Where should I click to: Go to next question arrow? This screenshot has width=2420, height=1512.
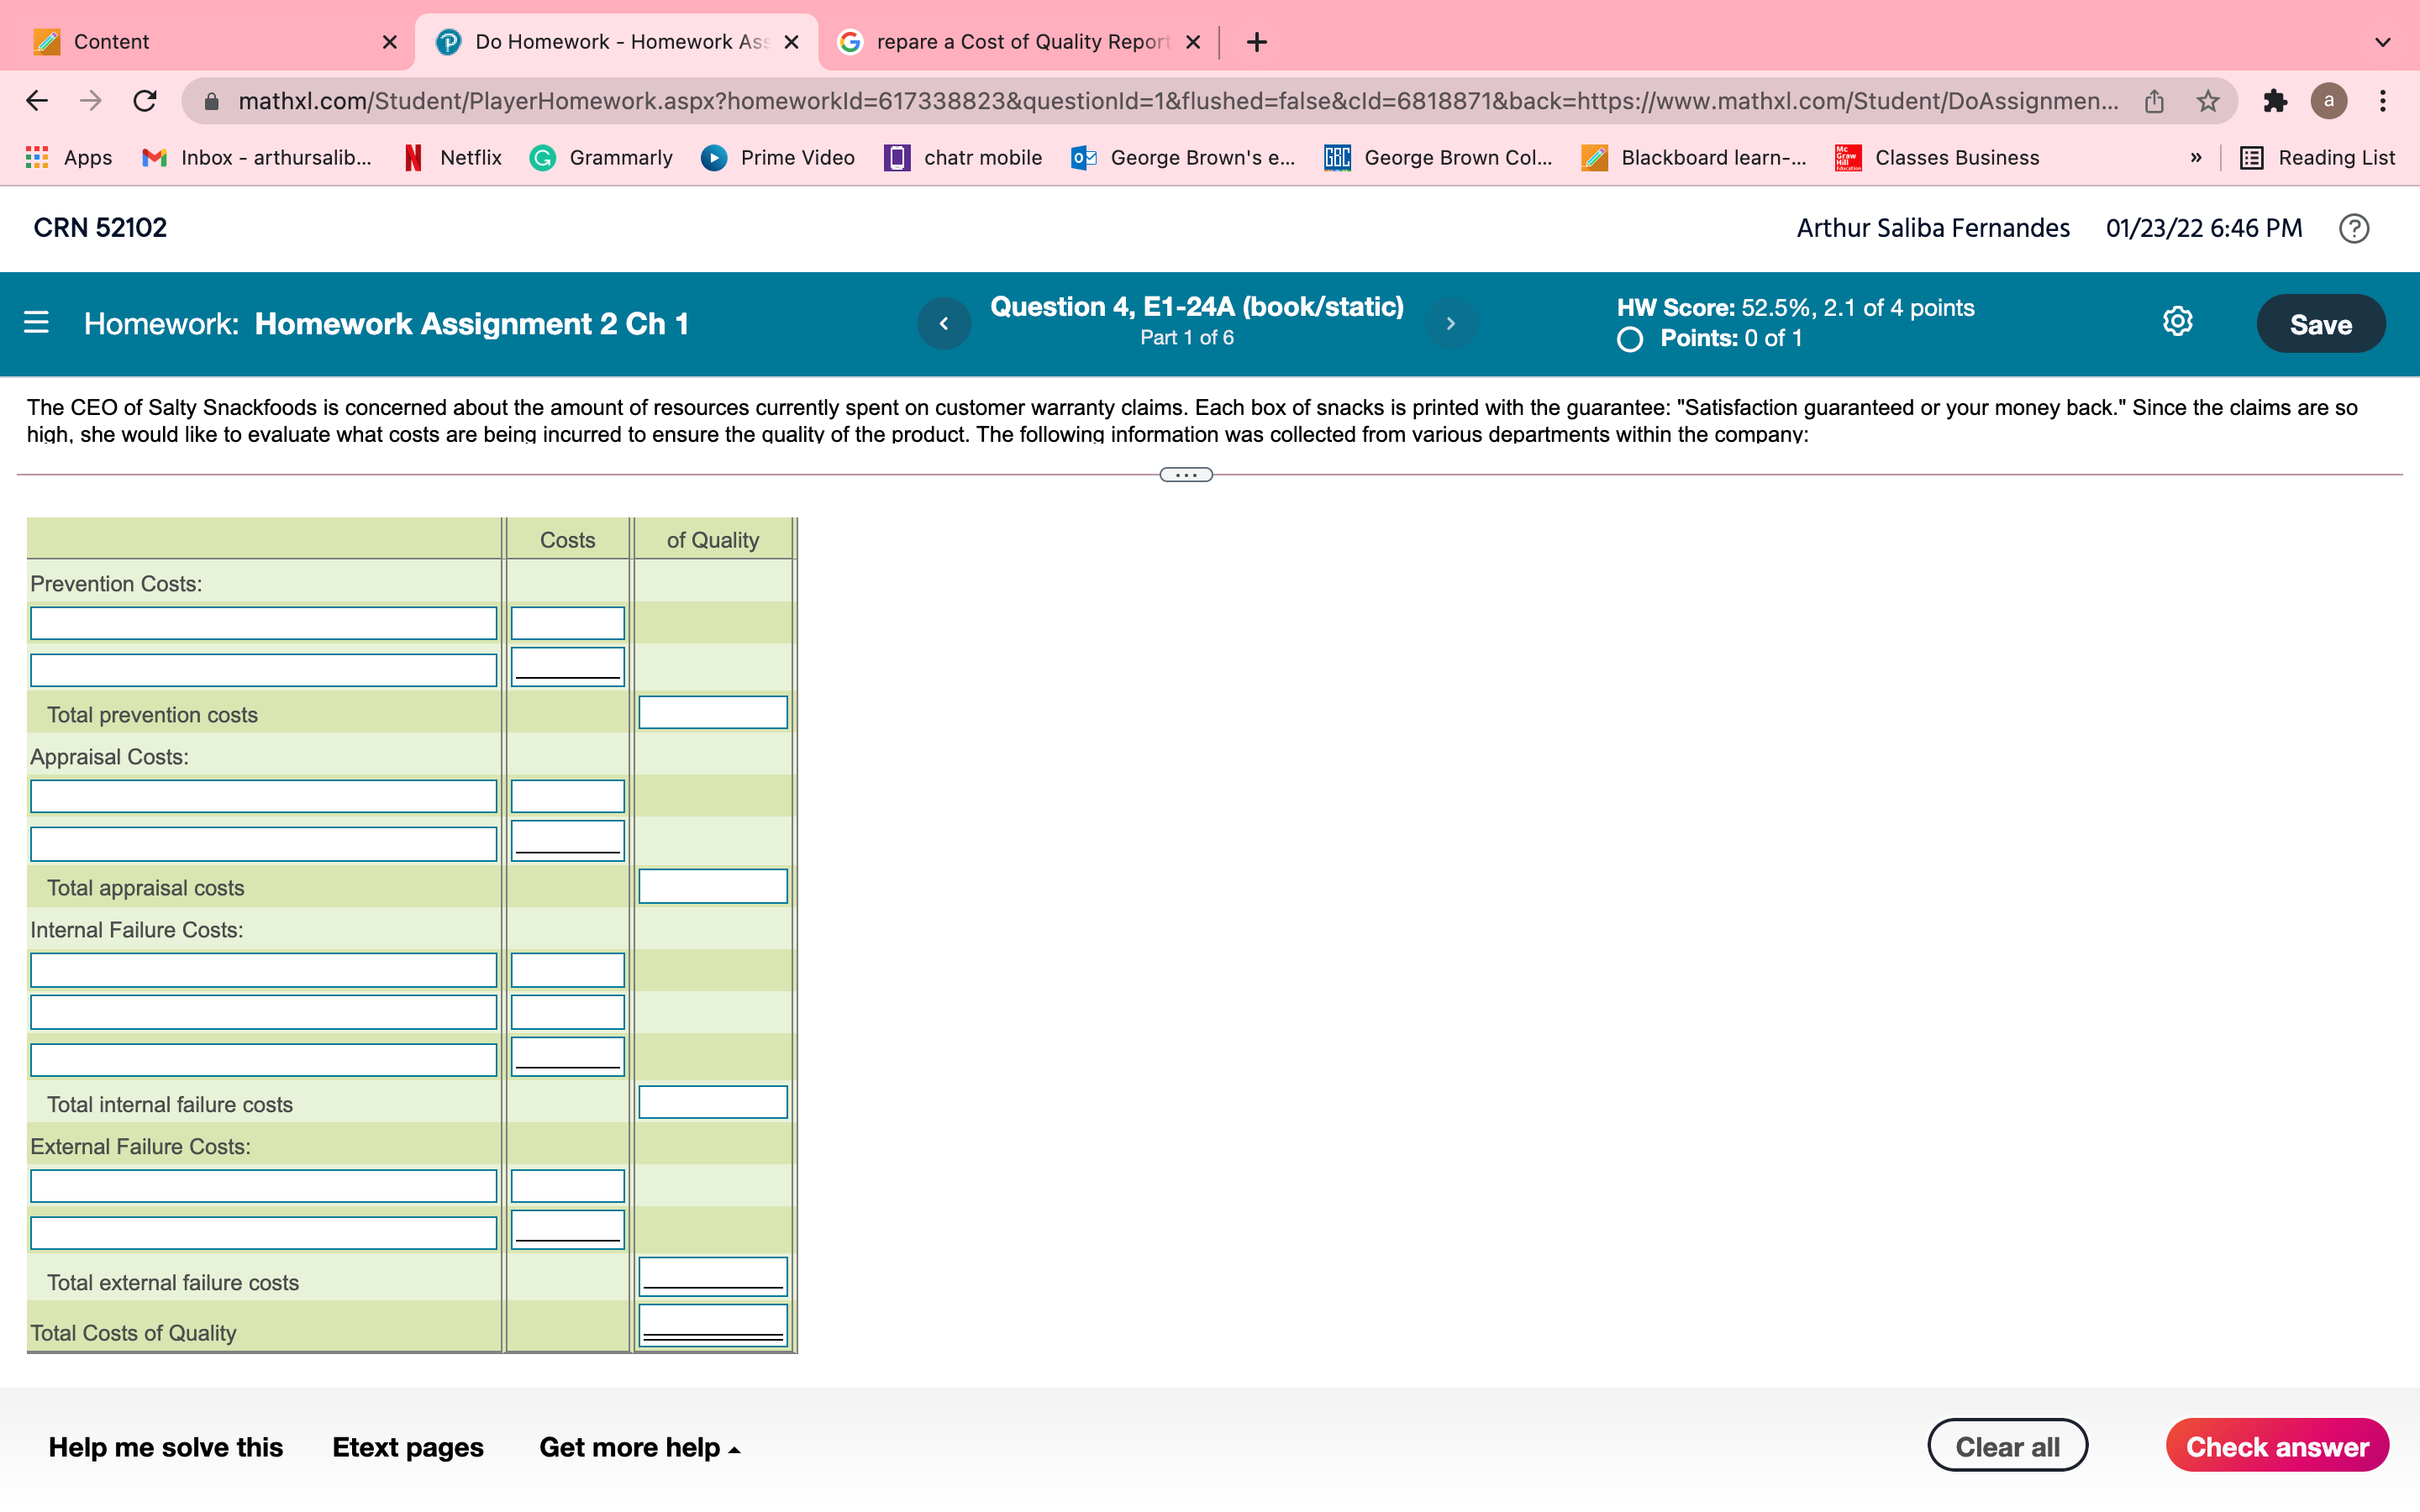click(x=1450, y=323)
